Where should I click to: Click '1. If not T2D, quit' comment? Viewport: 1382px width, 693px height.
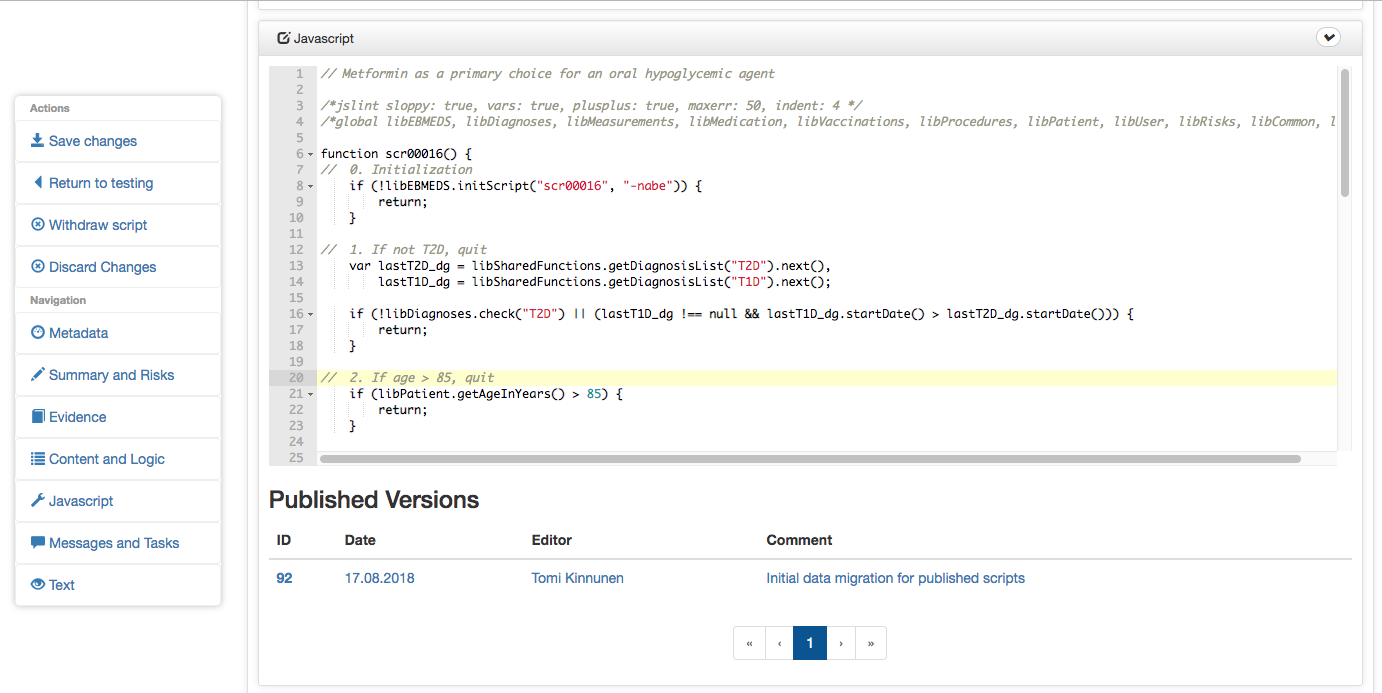pyautogui.click(x=404, y=250)
